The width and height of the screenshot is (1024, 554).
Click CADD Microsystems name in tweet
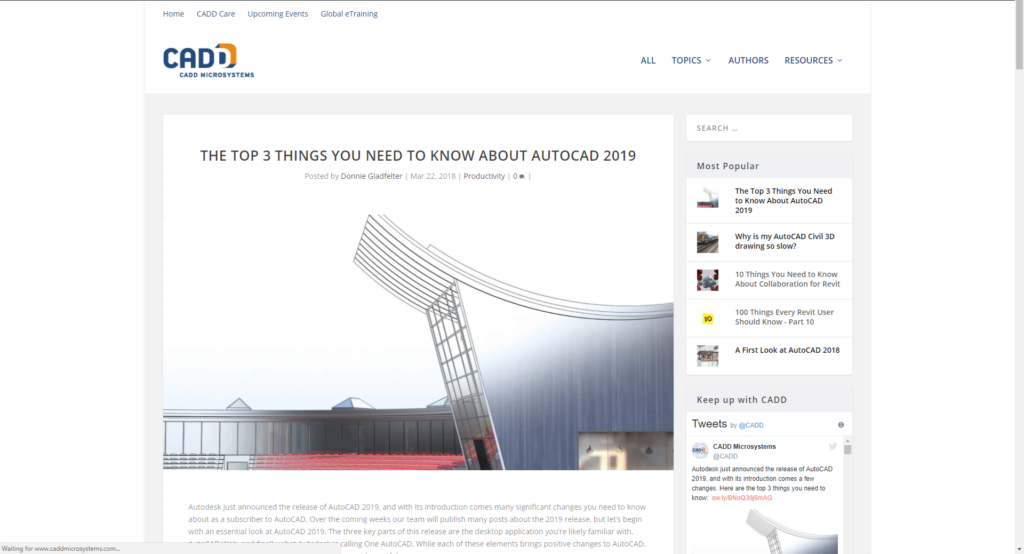[x=744, y=447]
